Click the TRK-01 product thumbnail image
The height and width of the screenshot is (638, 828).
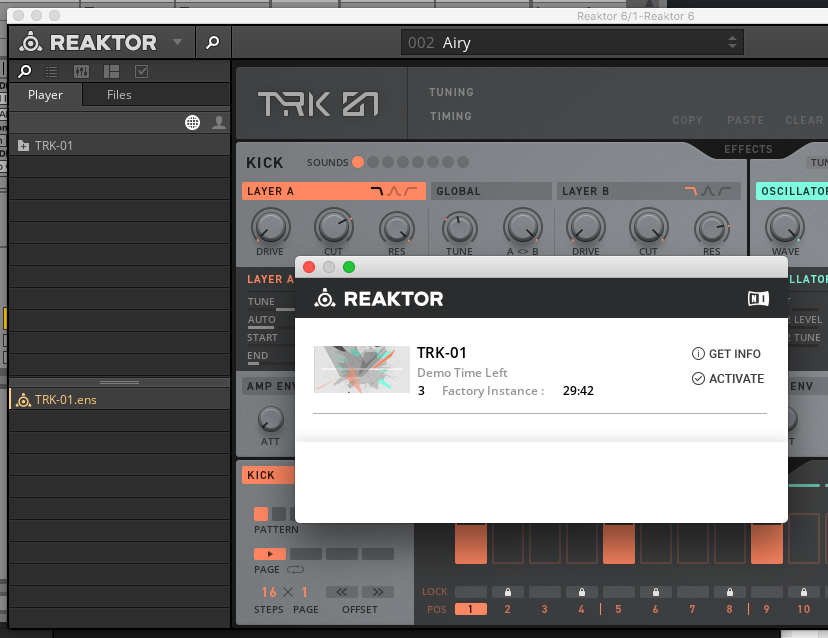[362, 370]
